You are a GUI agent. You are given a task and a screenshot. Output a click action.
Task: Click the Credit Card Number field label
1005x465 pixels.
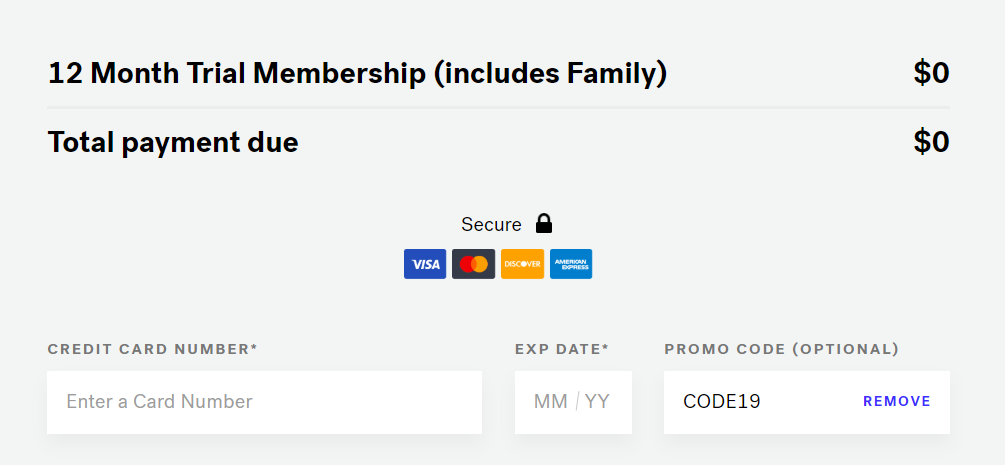click(x=152, y=349)
